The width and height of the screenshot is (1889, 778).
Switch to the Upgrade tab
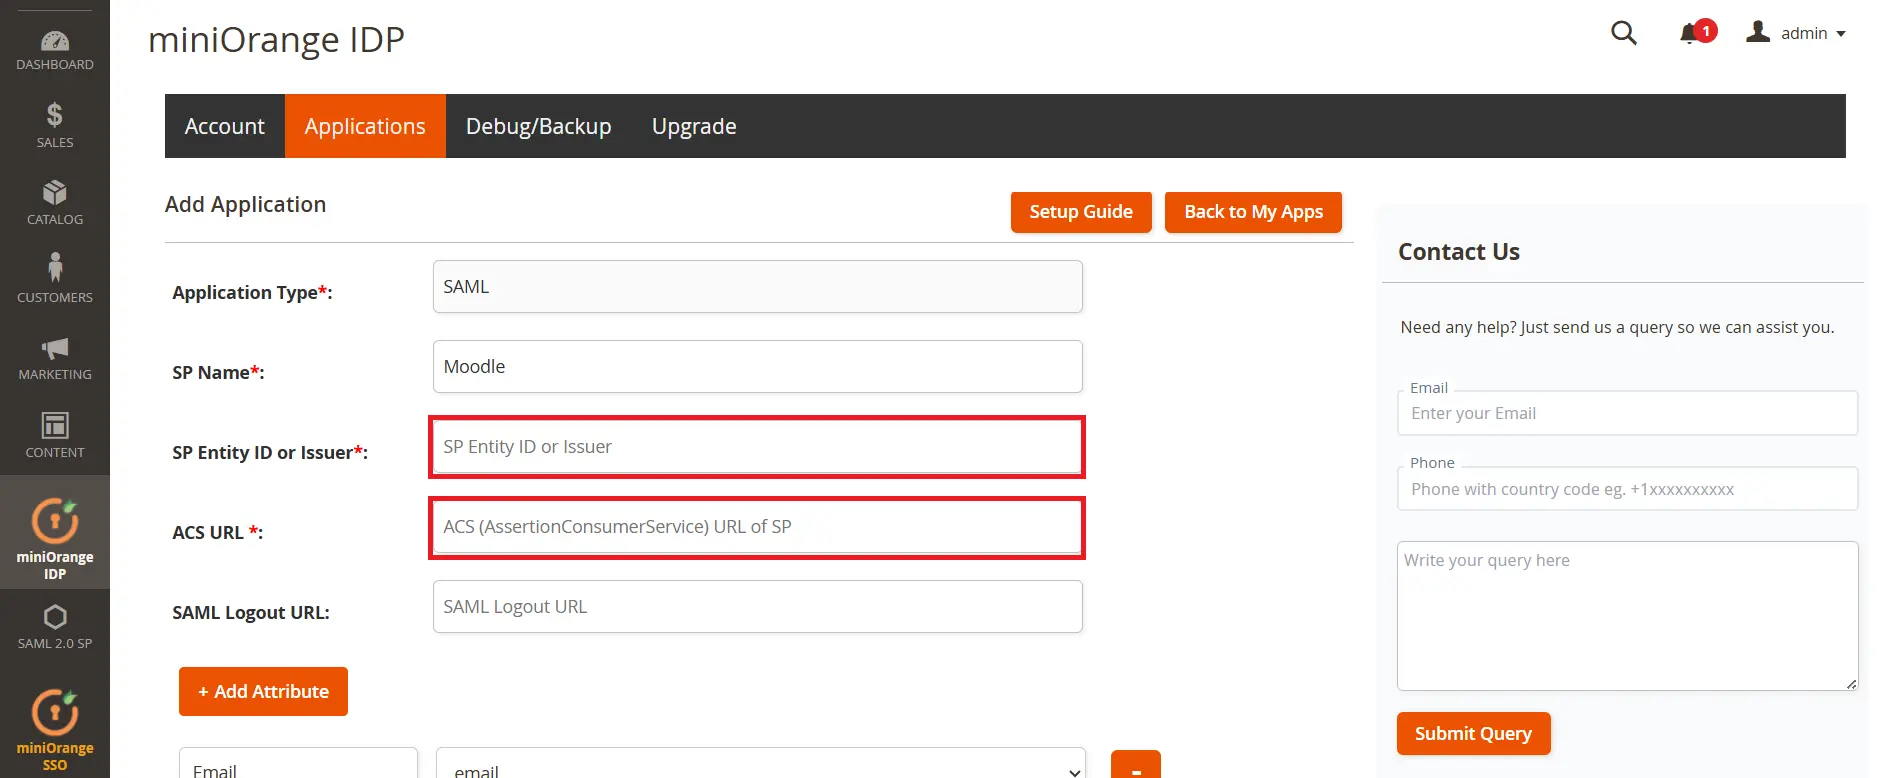point(694,126)
